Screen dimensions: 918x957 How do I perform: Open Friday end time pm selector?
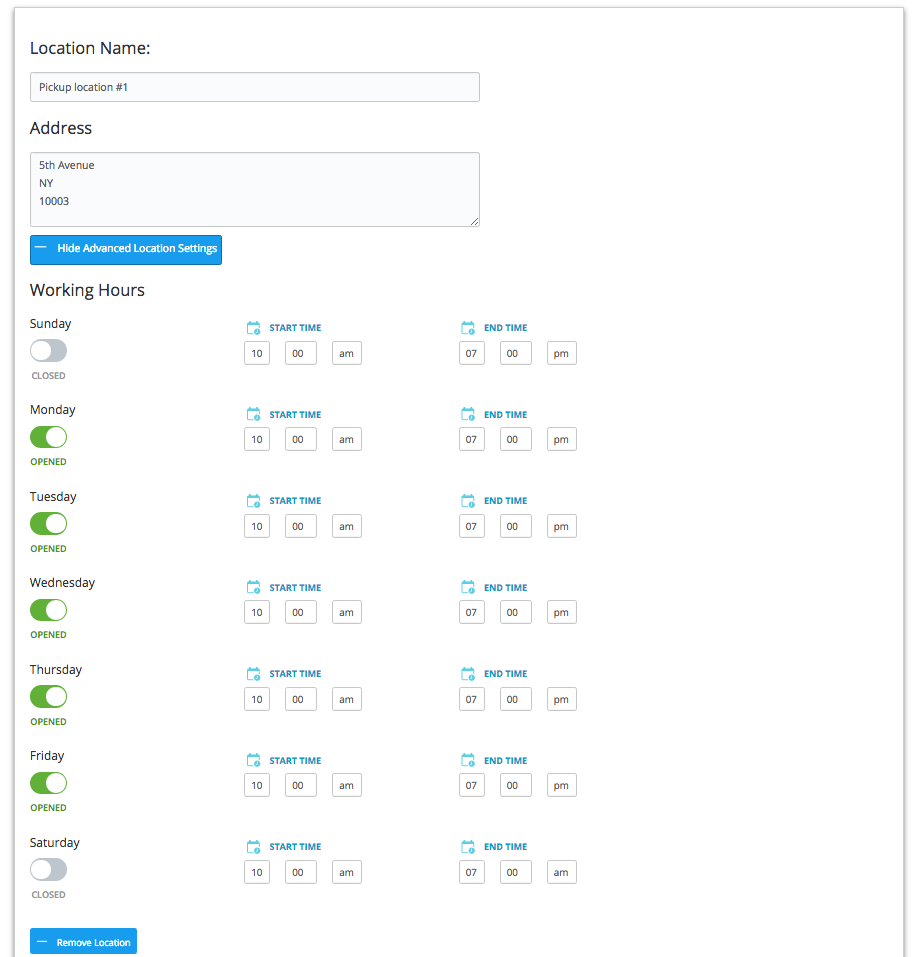[x=562, y=785]
